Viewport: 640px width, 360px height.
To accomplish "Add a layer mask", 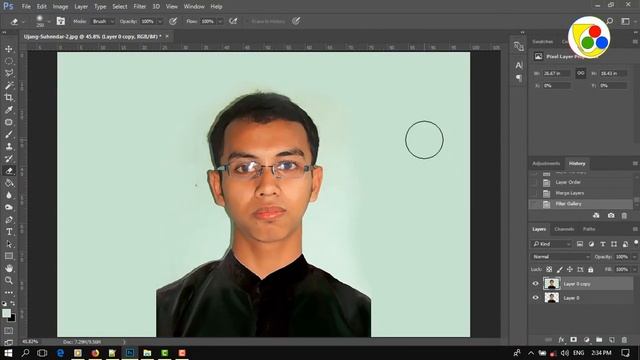I will click(x=573, y=340).
